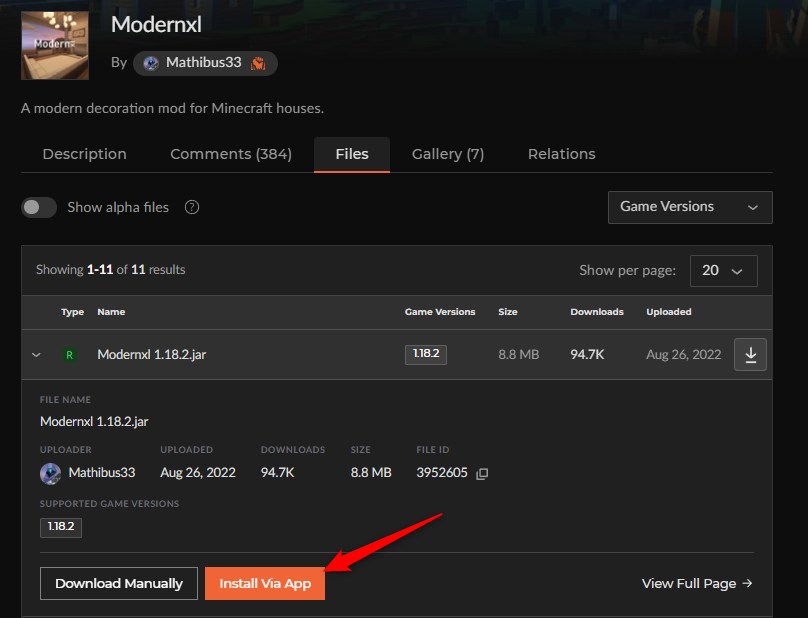
Task: Click the 1.18.2 game version tag in row
Action: click(x=426, y=355)
